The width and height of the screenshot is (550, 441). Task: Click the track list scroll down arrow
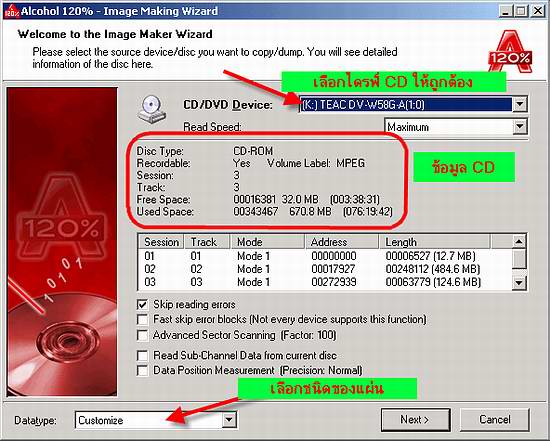519,282
